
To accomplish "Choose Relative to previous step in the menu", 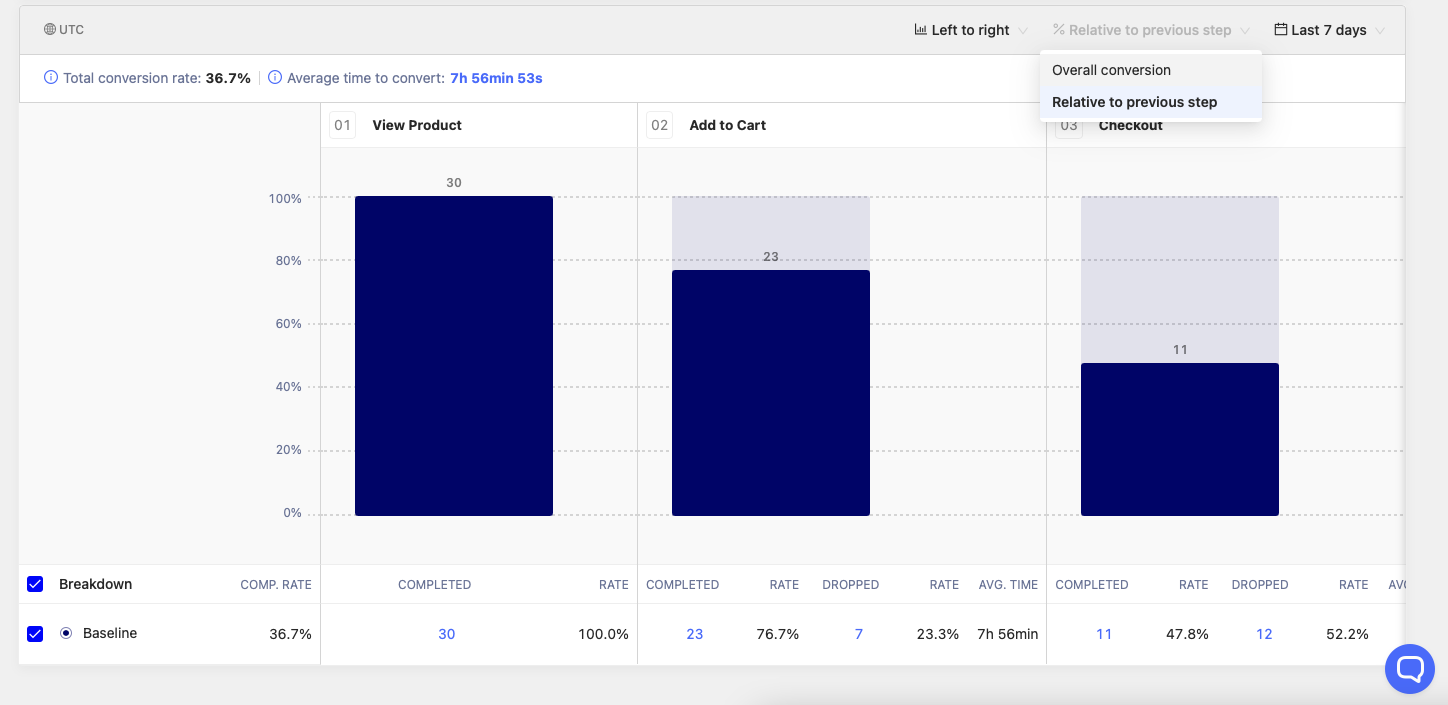I will [x=1134, y=101].
